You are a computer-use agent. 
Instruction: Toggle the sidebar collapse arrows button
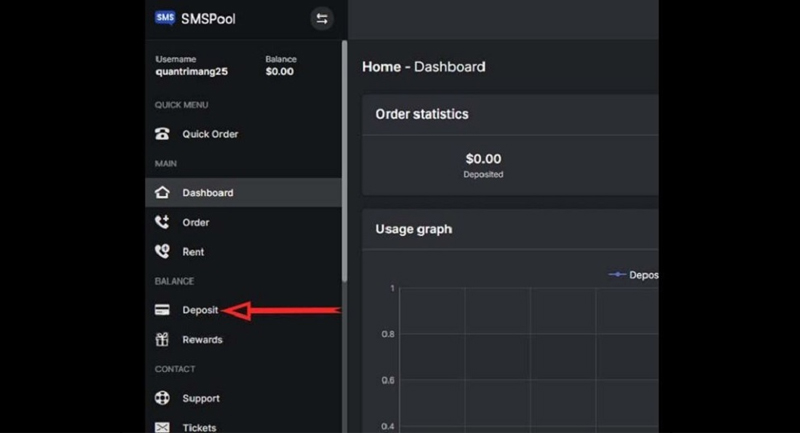[322, 18]
